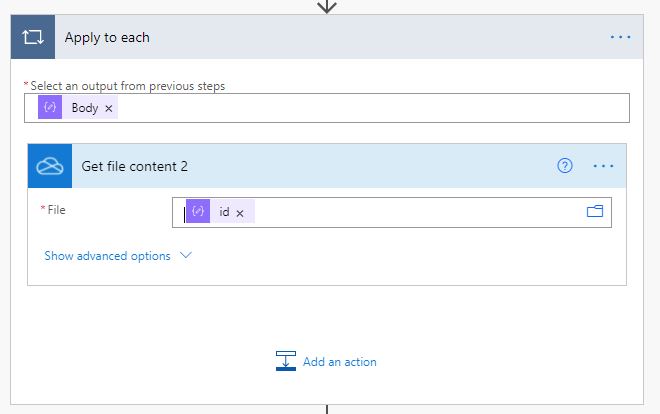The width and height of the screenshot is (660, 414).
Task: Select the Body token label
Action: [x=85, y=108]
